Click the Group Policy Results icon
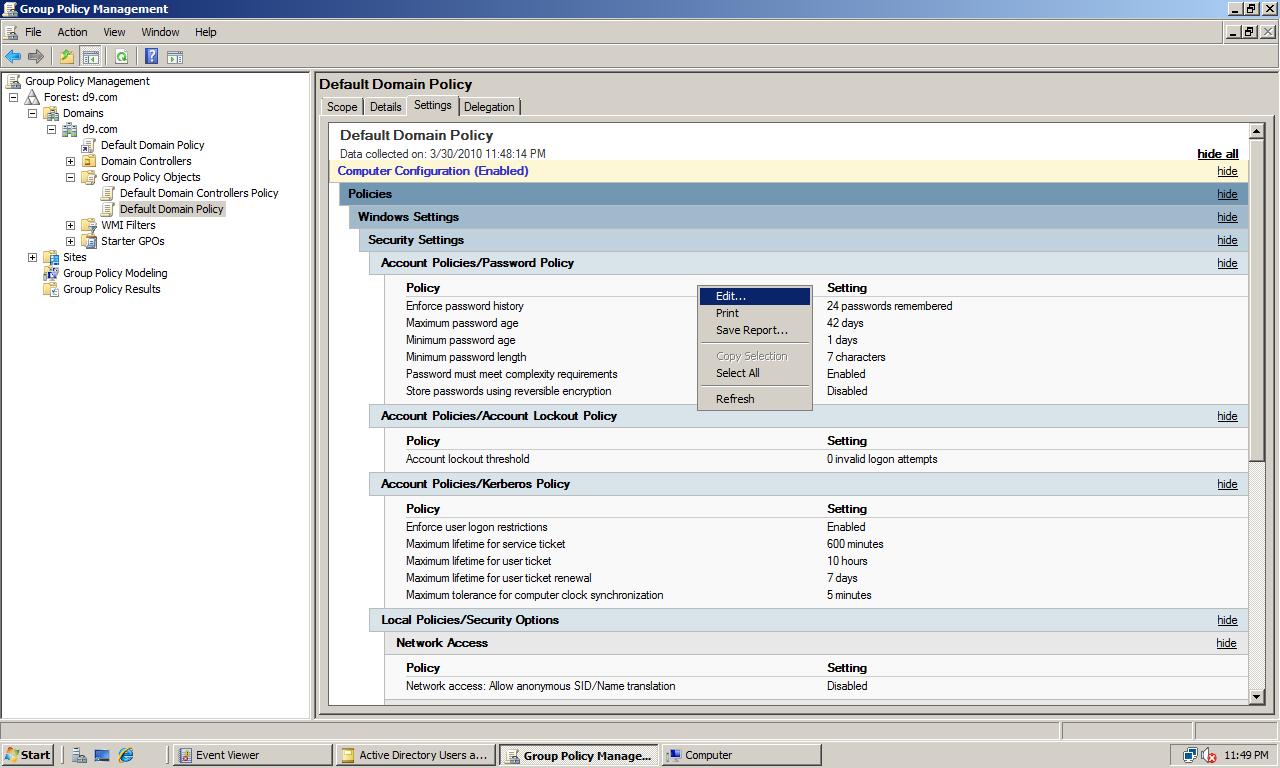 51,289
